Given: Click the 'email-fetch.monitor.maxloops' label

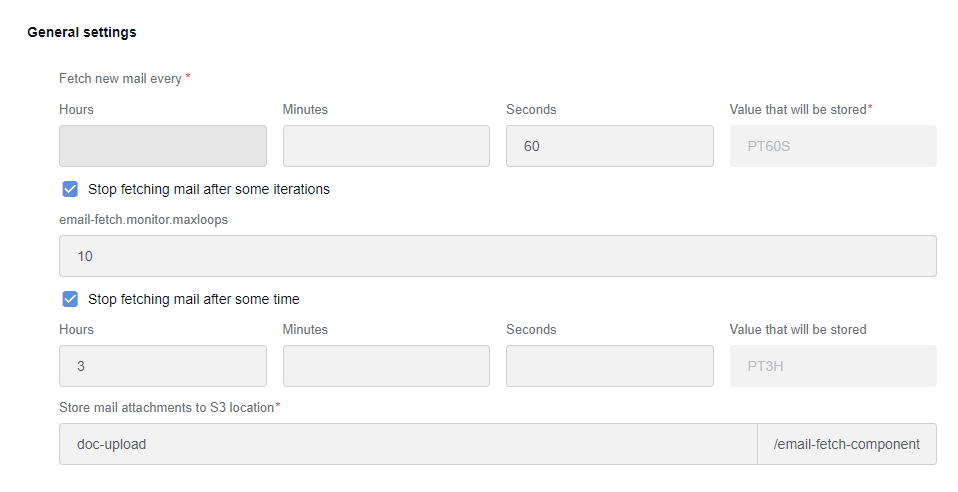Looking at the screenshot, I should (144, 219).
